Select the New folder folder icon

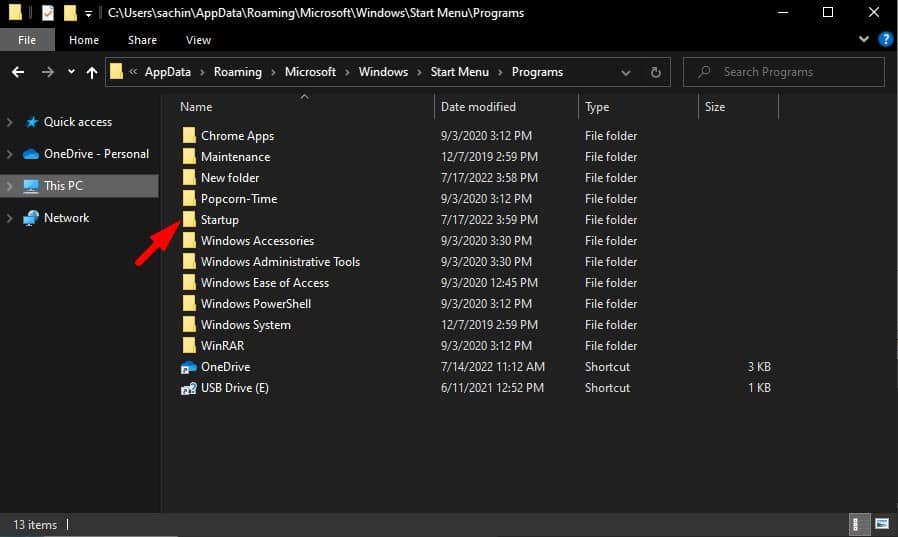click(x=189, y=177)
